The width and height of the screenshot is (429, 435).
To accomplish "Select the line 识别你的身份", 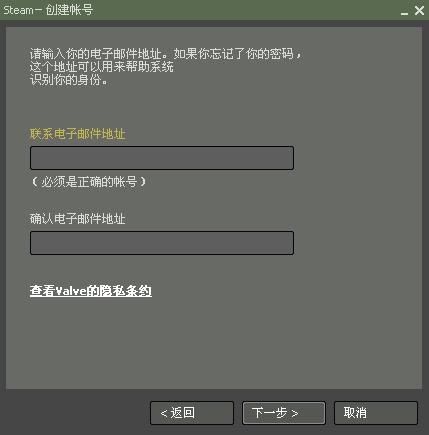I will 68,80.
